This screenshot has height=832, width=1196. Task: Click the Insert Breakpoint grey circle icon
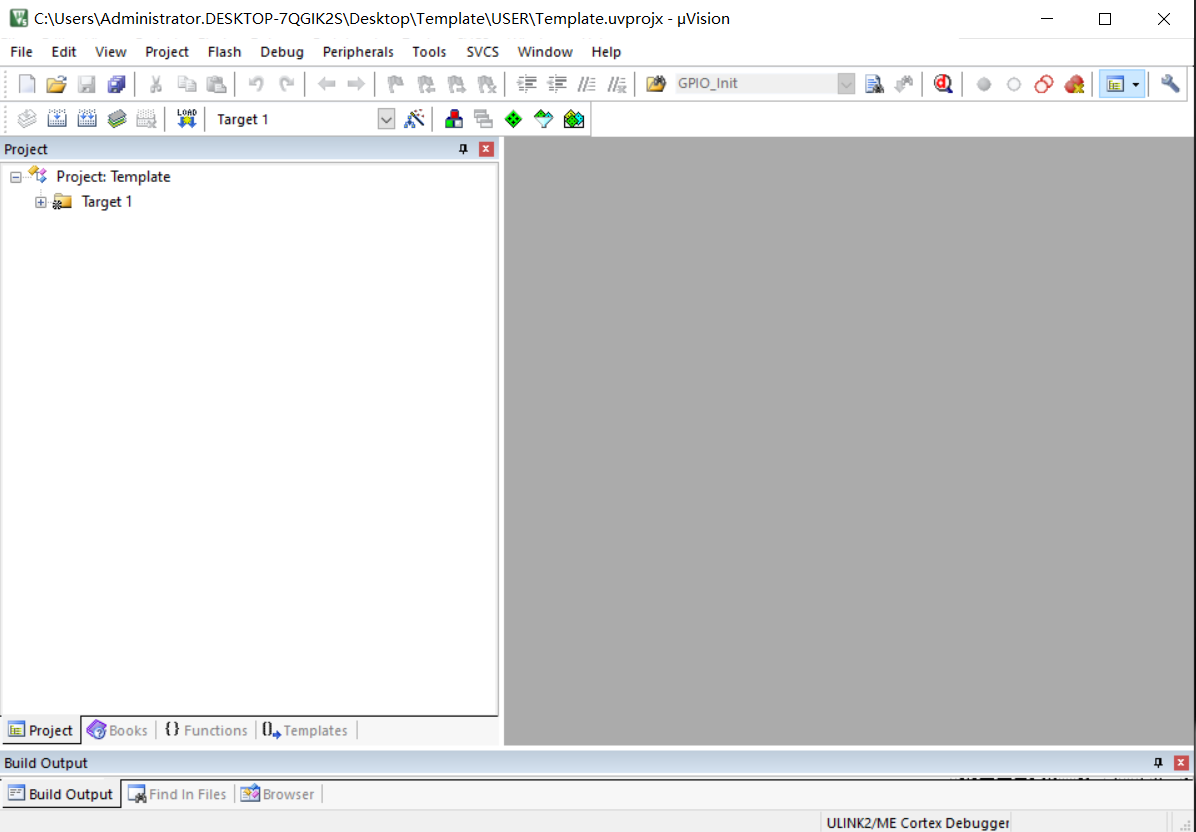click(x=983, y=85)
